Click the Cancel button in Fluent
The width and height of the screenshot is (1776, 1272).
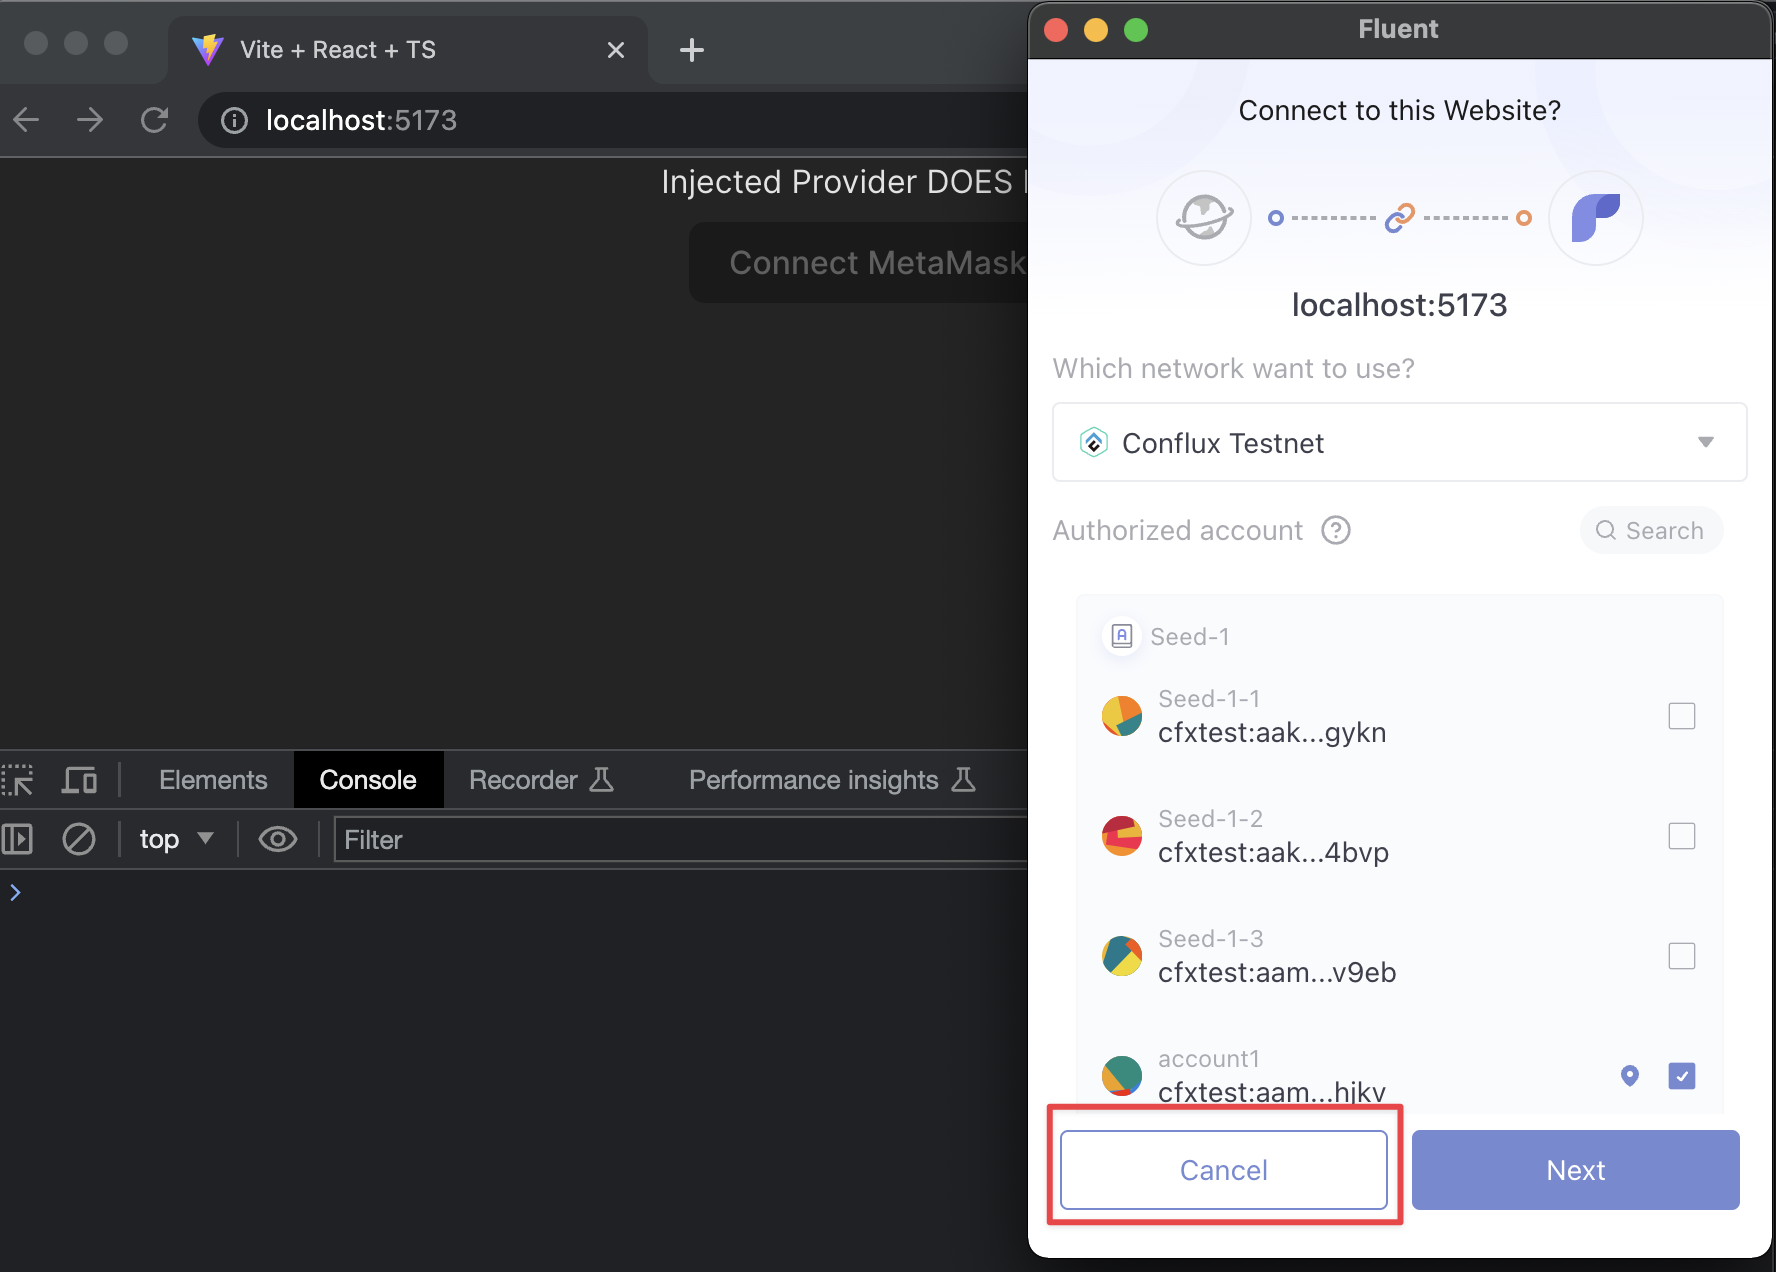tap(1223, 1170)
